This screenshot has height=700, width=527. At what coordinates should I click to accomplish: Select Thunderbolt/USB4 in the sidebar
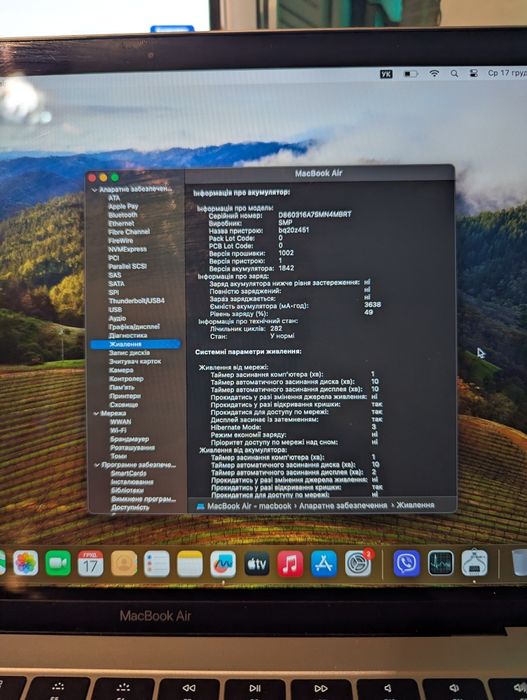point(137,301)
